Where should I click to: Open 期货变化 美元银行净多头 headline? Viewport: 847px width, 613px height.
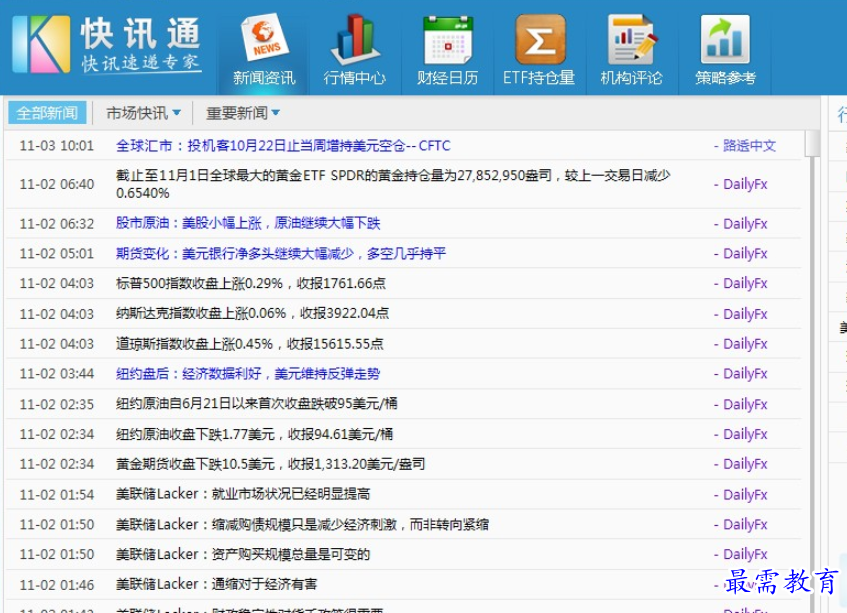[281, 254]
